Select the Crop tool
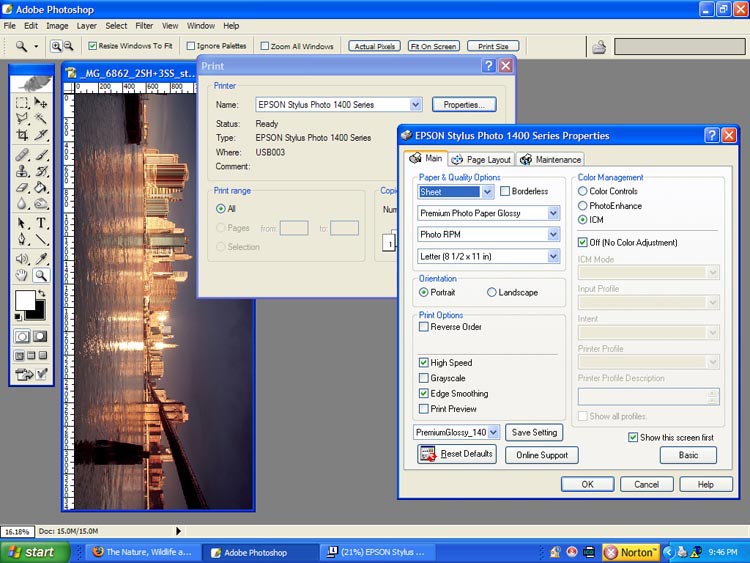Viewport: 750px width, 563px height. pyautogui.click(x=22, y=135)
